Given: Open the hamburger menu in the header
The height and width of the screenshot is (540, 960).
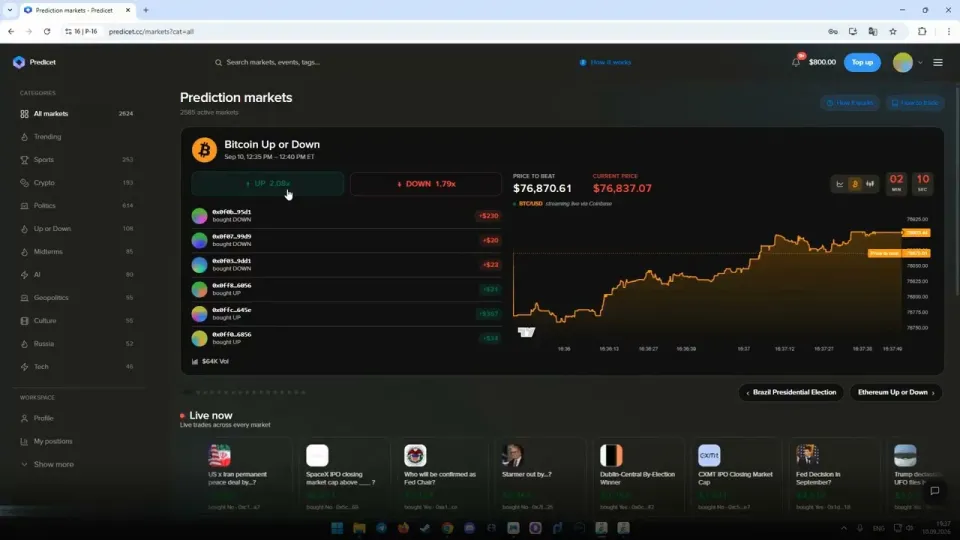Looking at the screenshot, I should click(x=937, y=62).
